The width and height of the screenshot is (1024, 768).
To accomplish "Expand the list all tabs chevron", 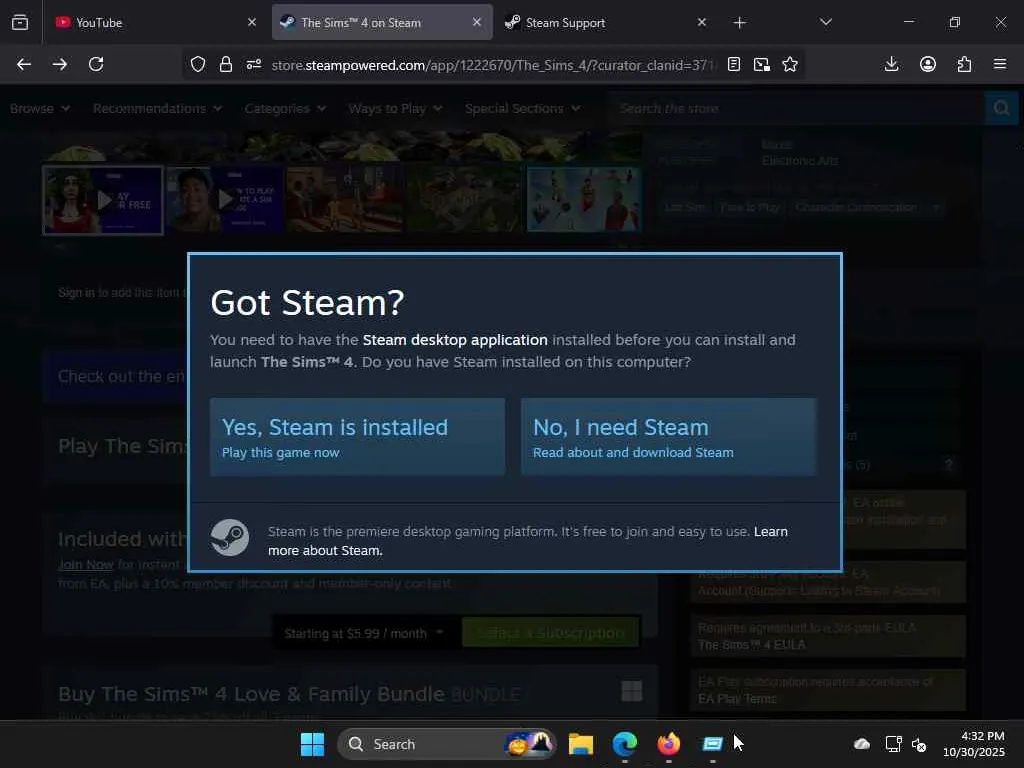I will 825,22.
